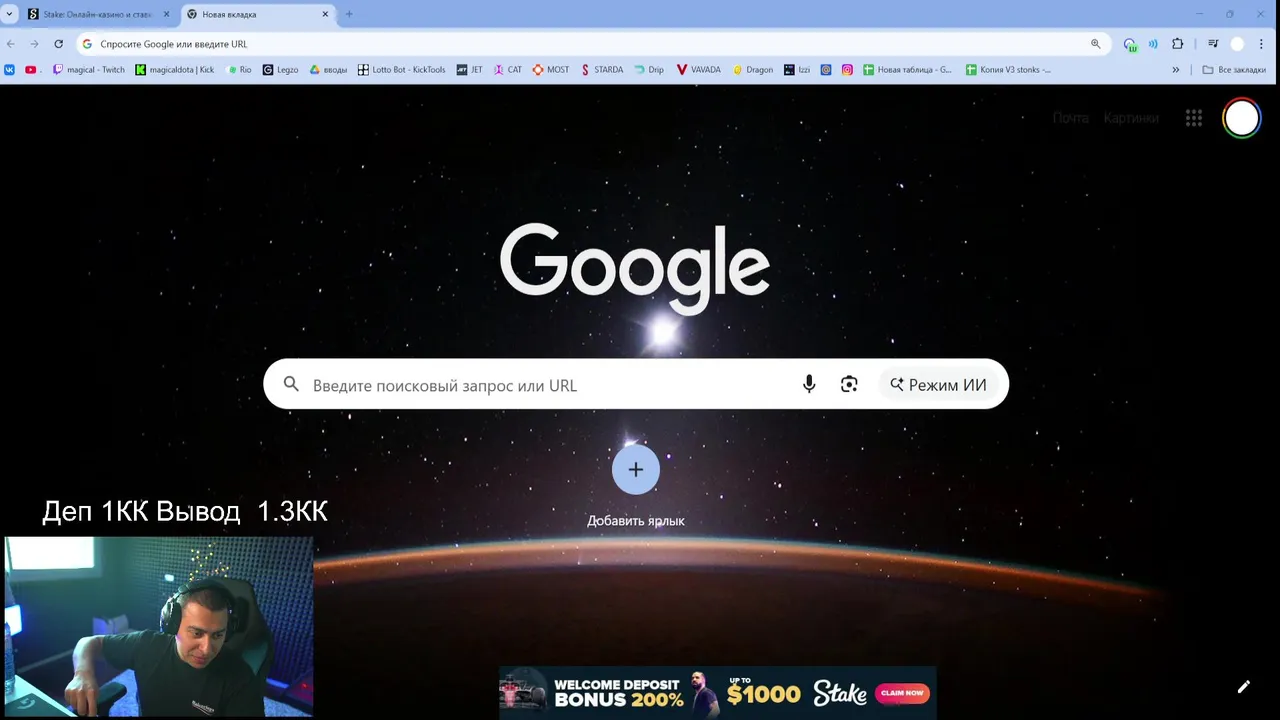Open the STARDA bookmark

tap(602, 70)
